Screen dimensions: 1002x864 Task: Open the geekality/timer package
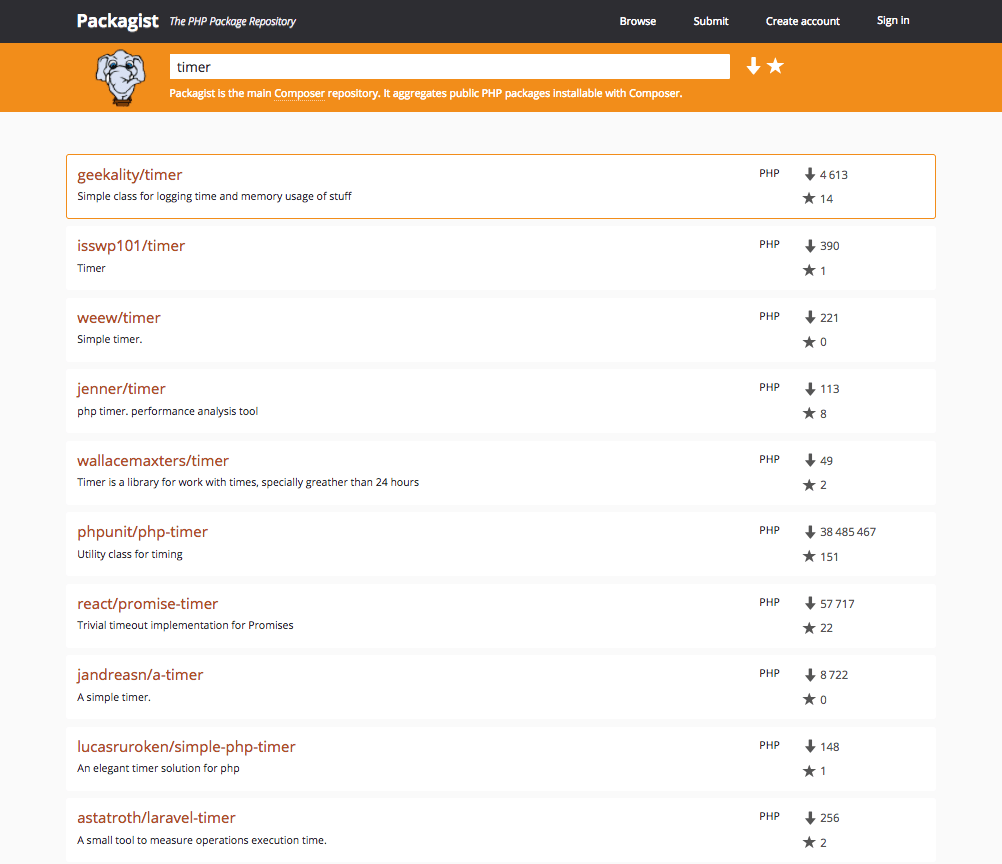pos(130,175)
